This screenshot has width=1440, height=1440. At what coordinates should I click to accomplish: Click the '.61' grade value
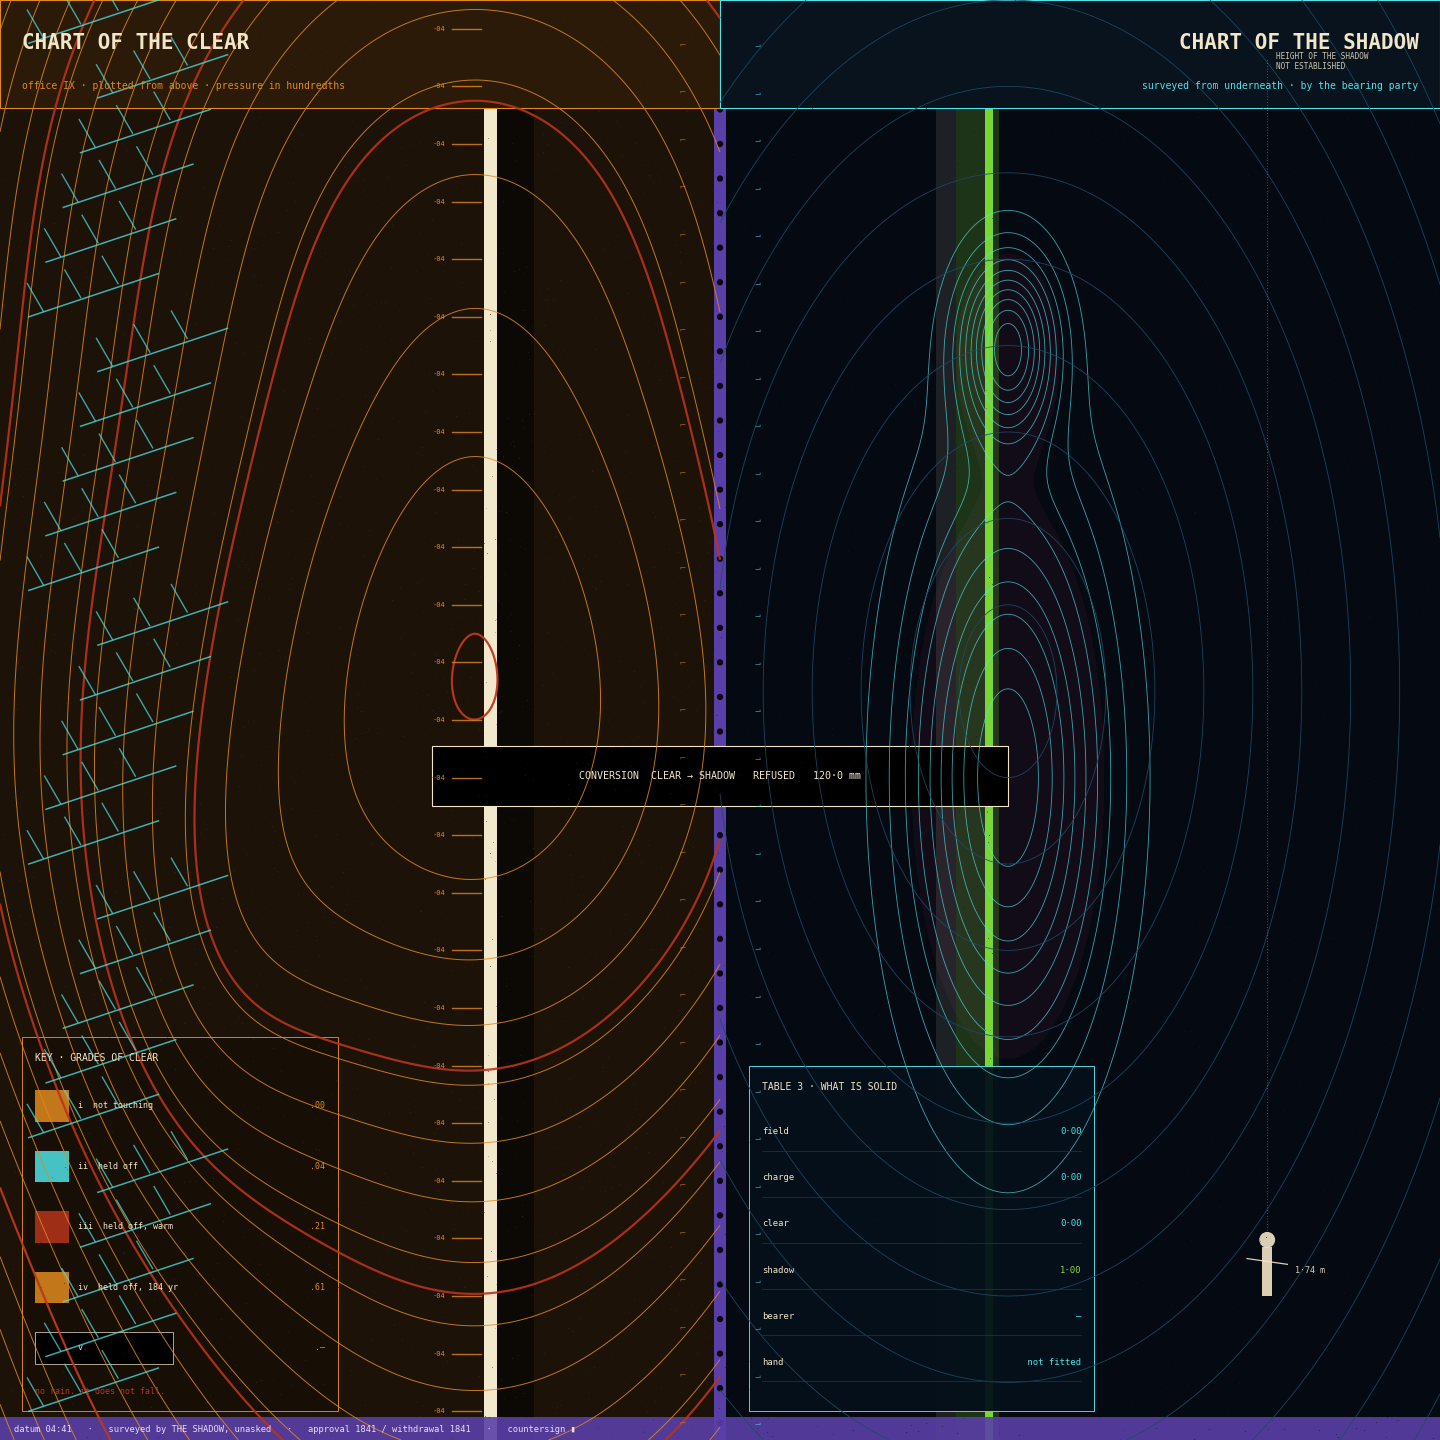pos(317,1287)
